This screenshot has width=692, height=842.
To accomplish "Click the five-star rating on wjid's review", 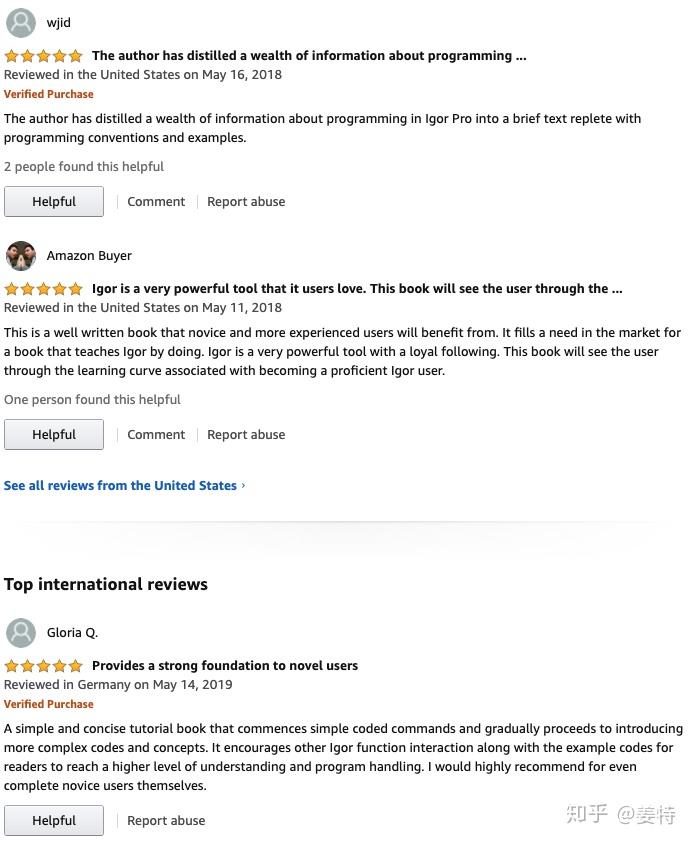I will tap(44, 56).
